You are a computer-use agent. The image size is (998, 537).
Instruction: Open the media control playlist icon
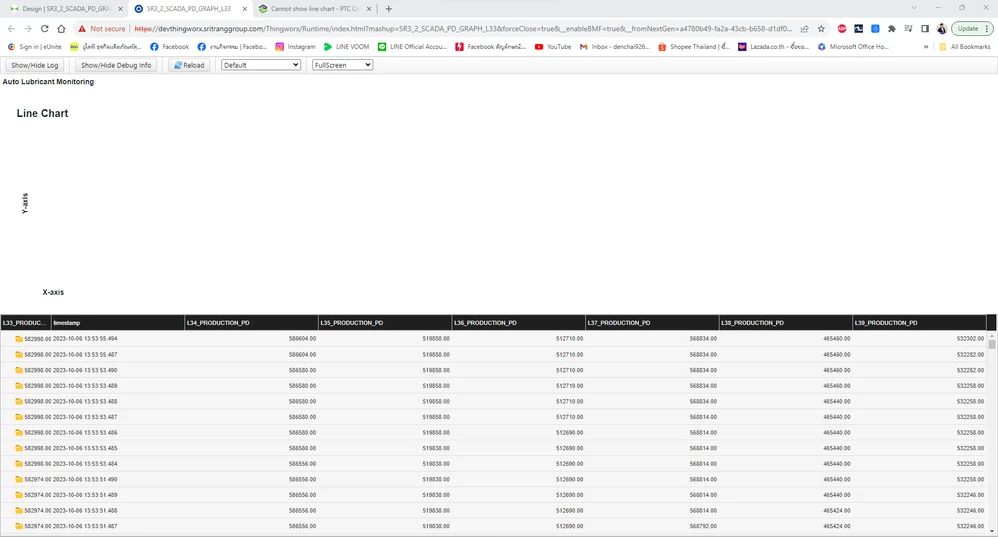tap(908, 29)
